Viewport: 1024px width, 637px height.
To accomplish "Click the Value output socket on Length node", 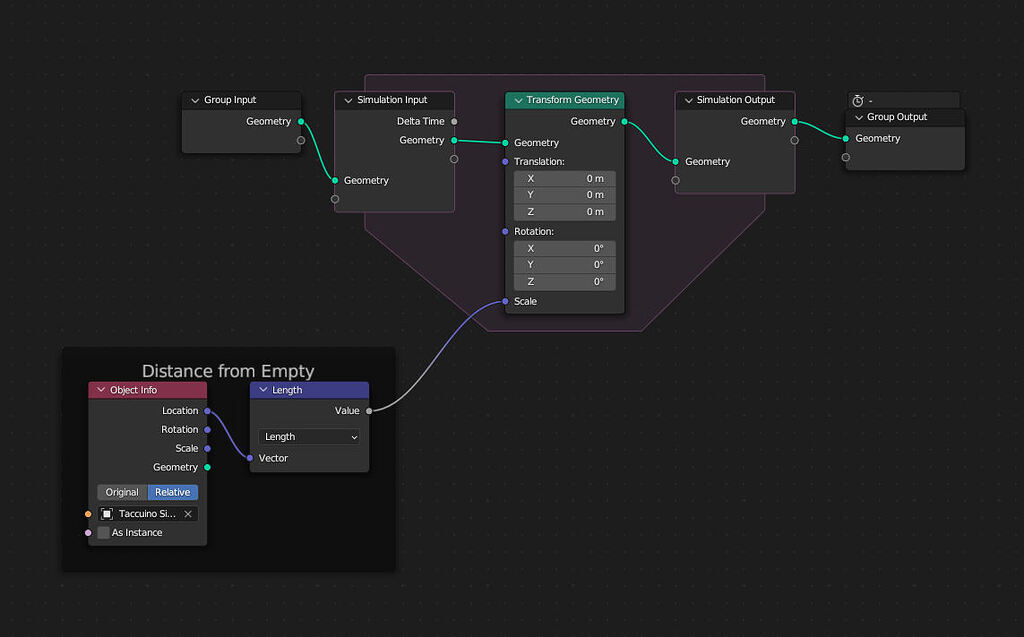I will [370, 411].
